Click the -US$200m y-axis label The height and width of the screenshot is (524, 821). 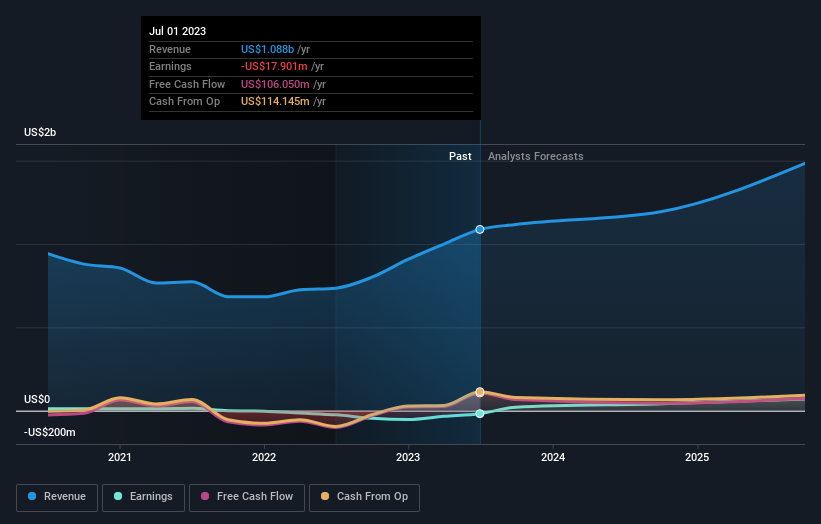pos(50,432)
